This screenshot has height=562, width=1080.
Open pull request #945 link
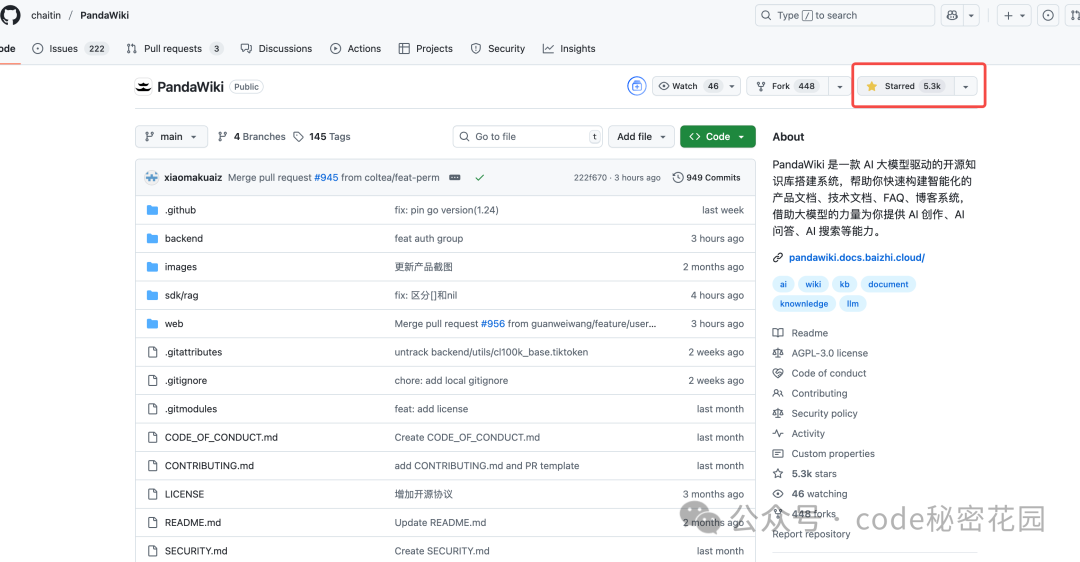(x=326, y=177)
